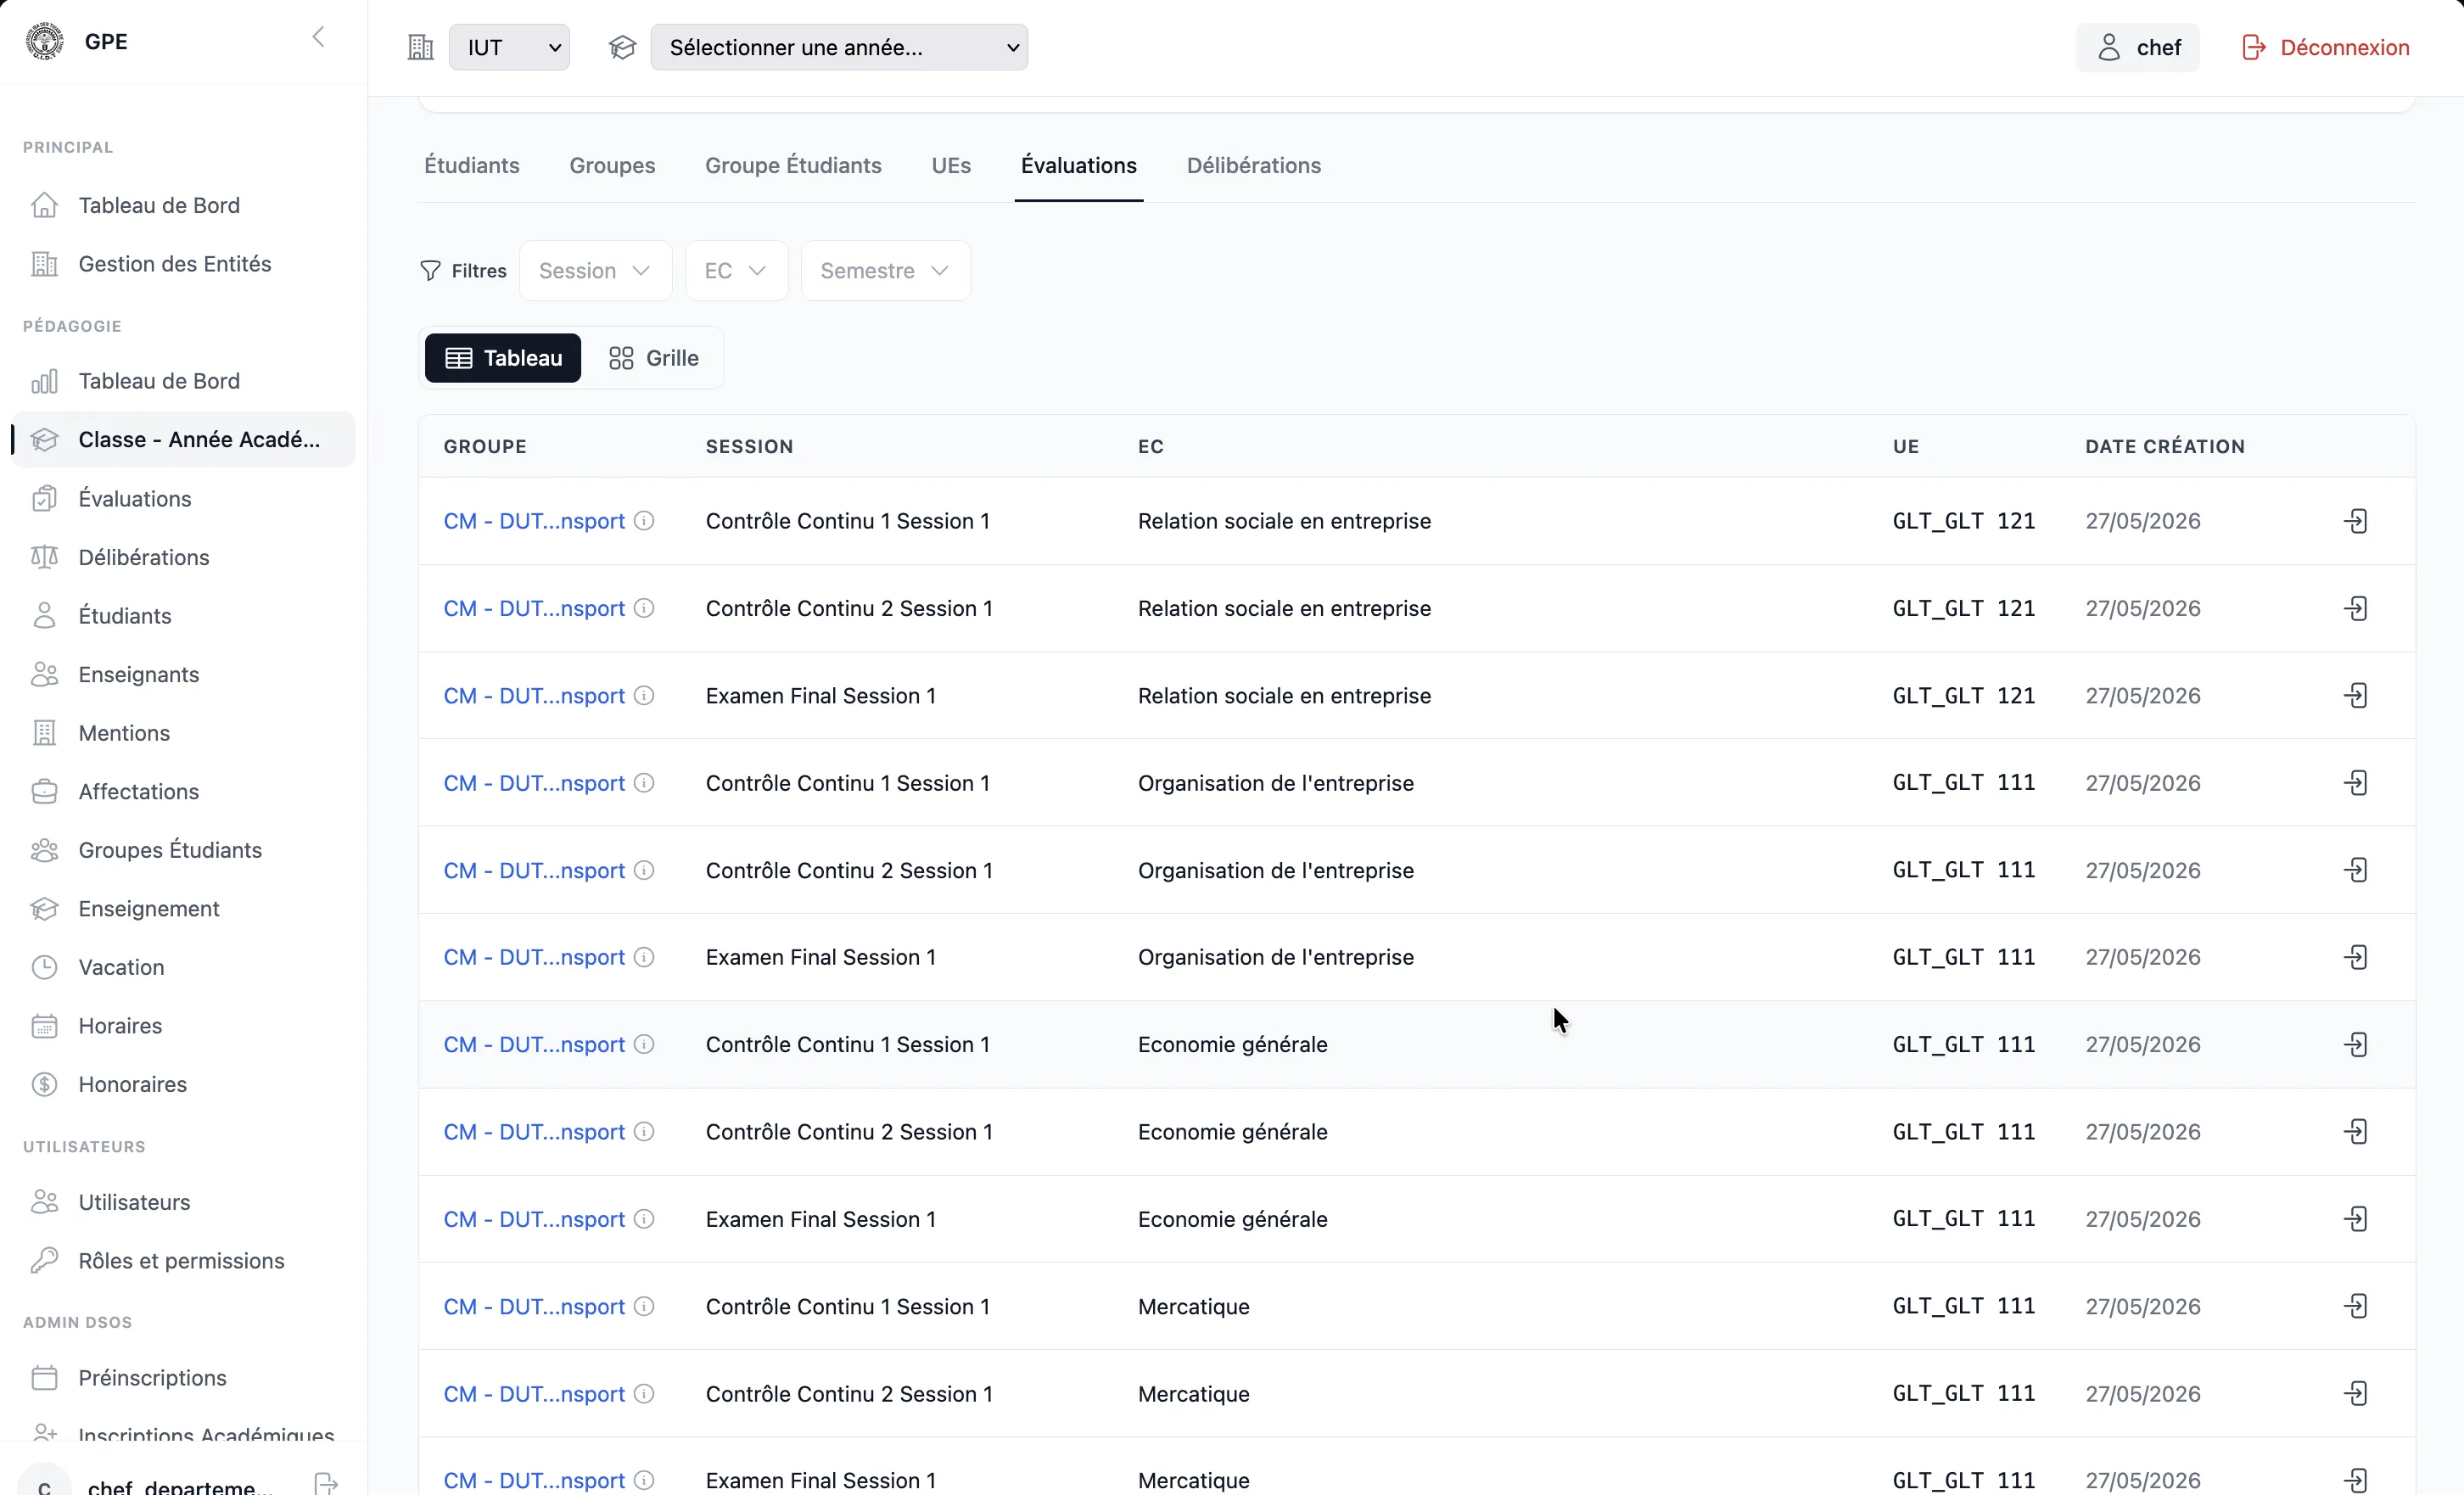Click the GPE logo emblem
Viewport: 2464px width, 1495px height.
pyautogui.click(x=44, y=41)
